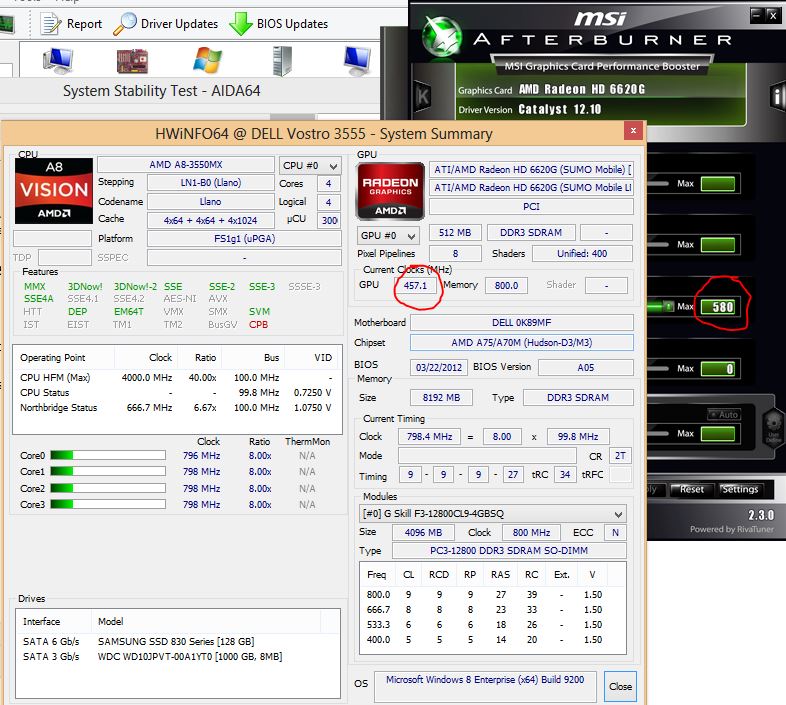This screenshot has width=786, height=705.
Task: Open the CPU #0 selector dropdown
Action: click(x=310, y=165)
